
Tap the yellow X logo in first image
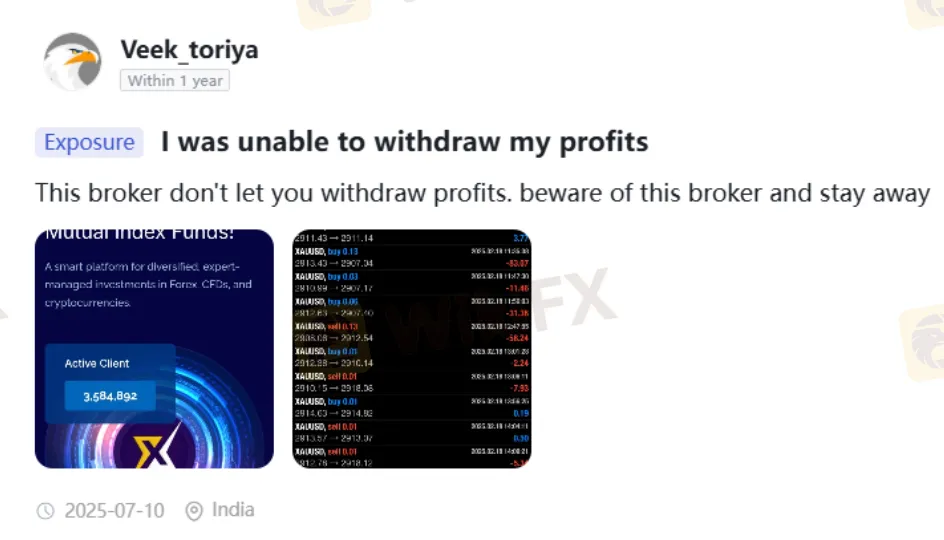click(155, 446)
